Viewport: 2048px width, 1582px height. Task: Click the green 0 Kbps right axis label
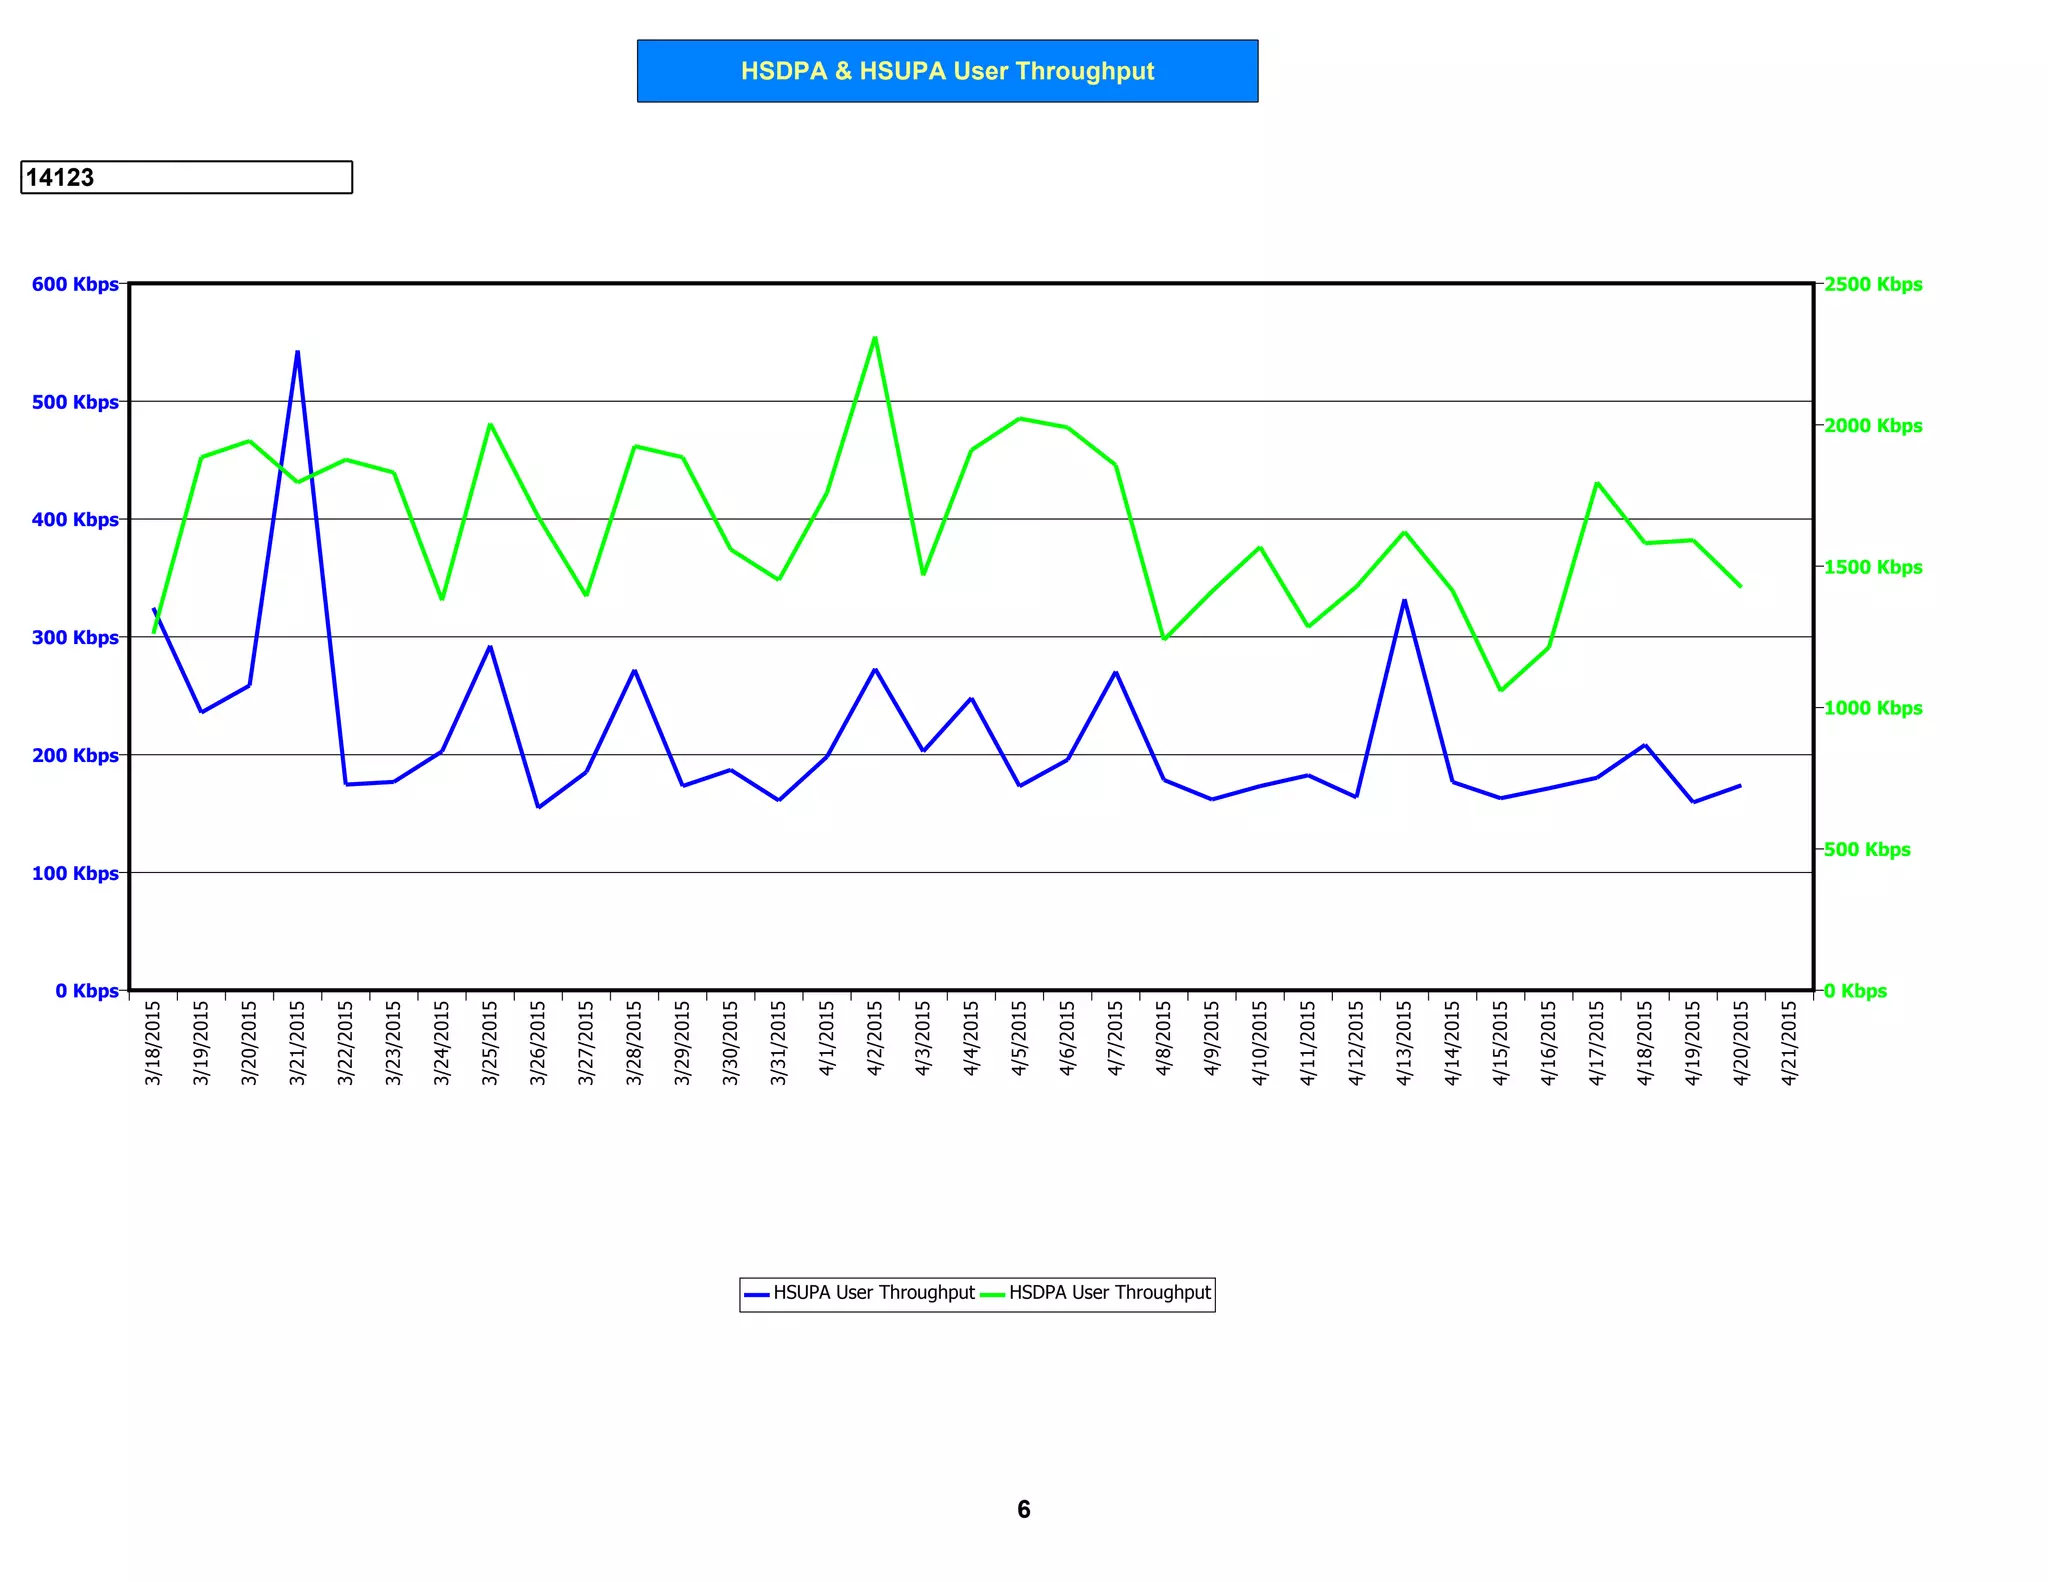click(1855, 991)
